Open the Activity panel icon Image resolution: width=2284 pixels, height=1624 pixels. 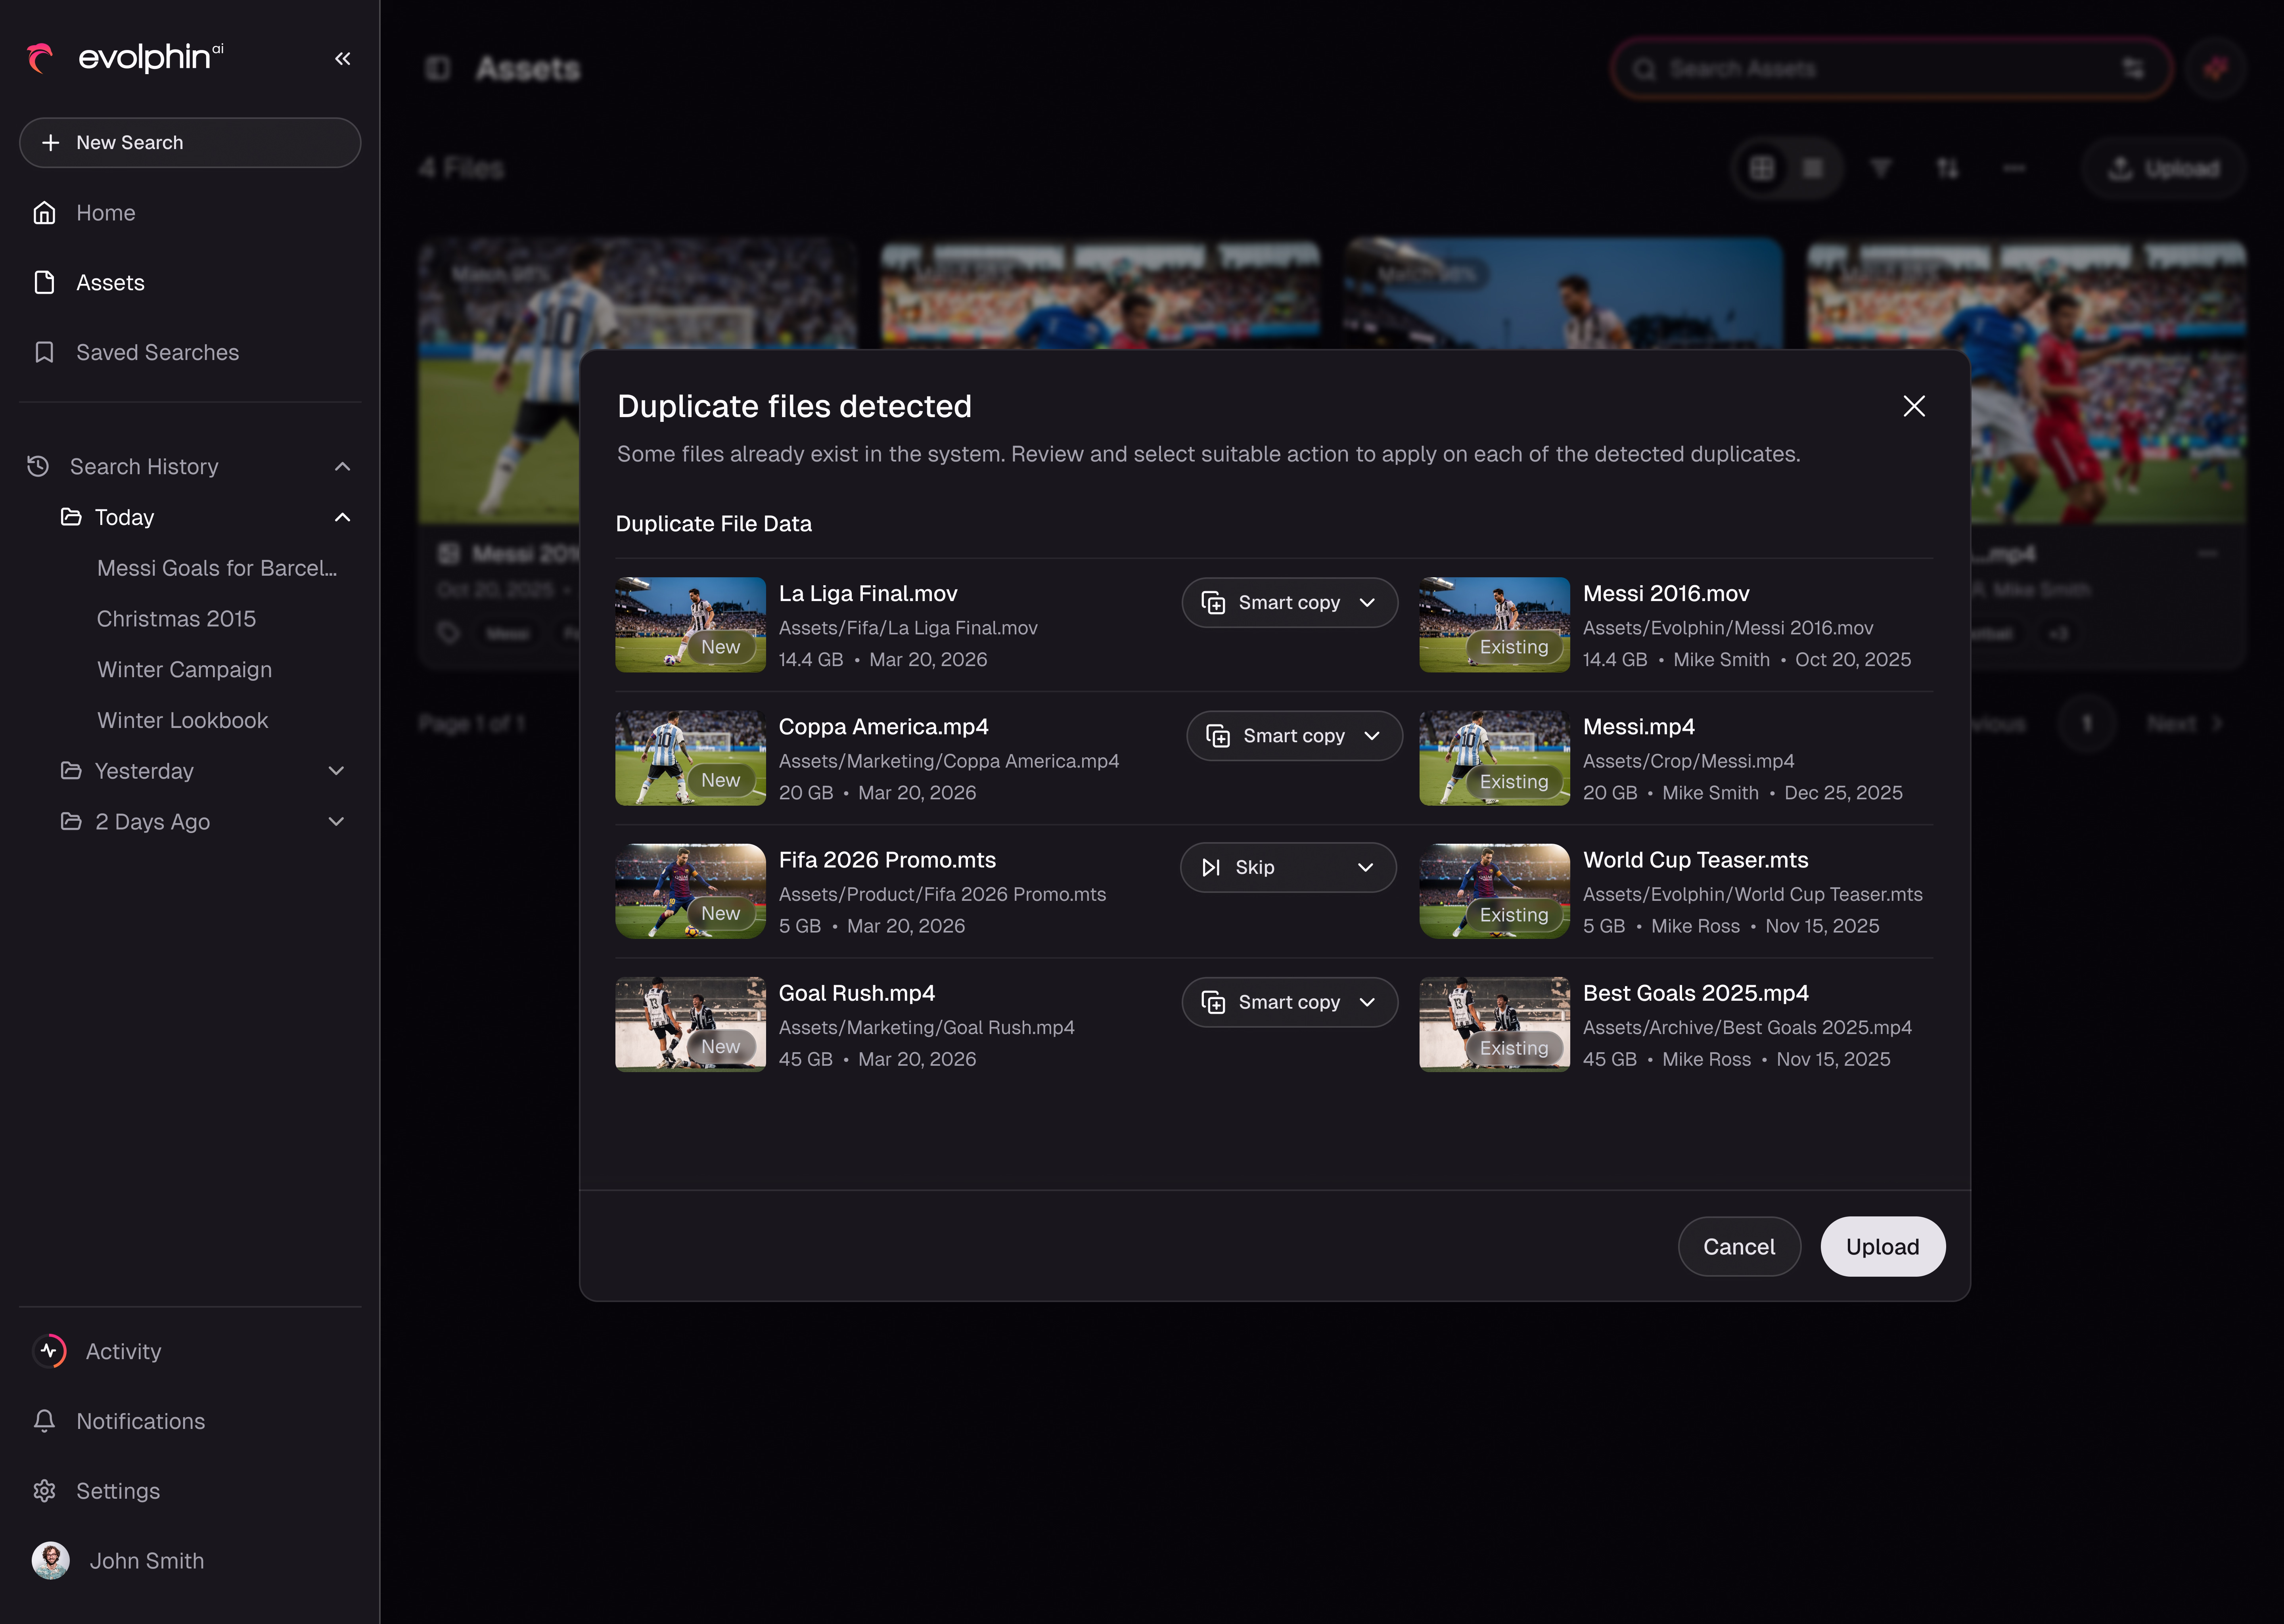50,1351
